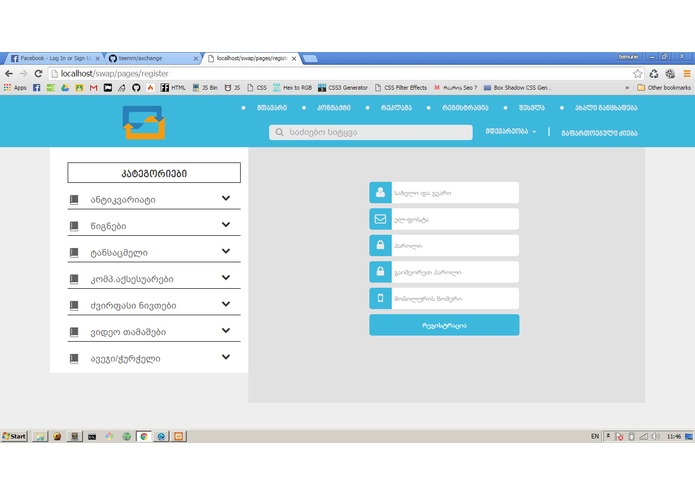Show hidden bookmarks with the » arrow
Viewport: 695px width, 494px height.
pos(627,88)
